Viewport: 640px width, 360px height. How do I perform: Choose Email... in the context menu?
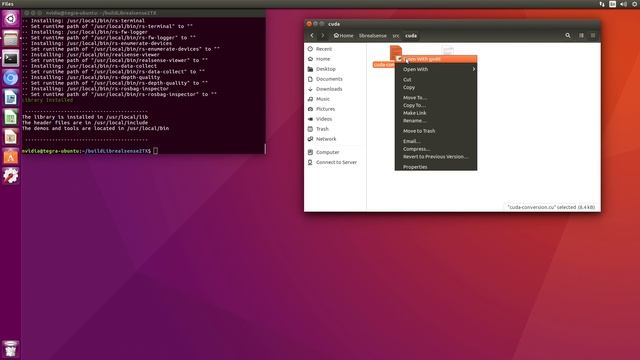point(436,141)
